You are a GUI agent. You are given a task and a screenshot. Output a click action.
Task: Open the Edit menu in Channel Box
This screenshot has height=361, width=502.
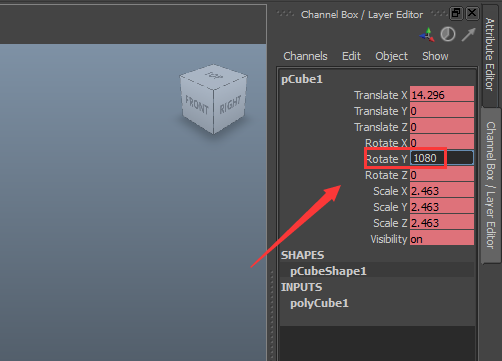pyautogui.click(x=351, y=56)
